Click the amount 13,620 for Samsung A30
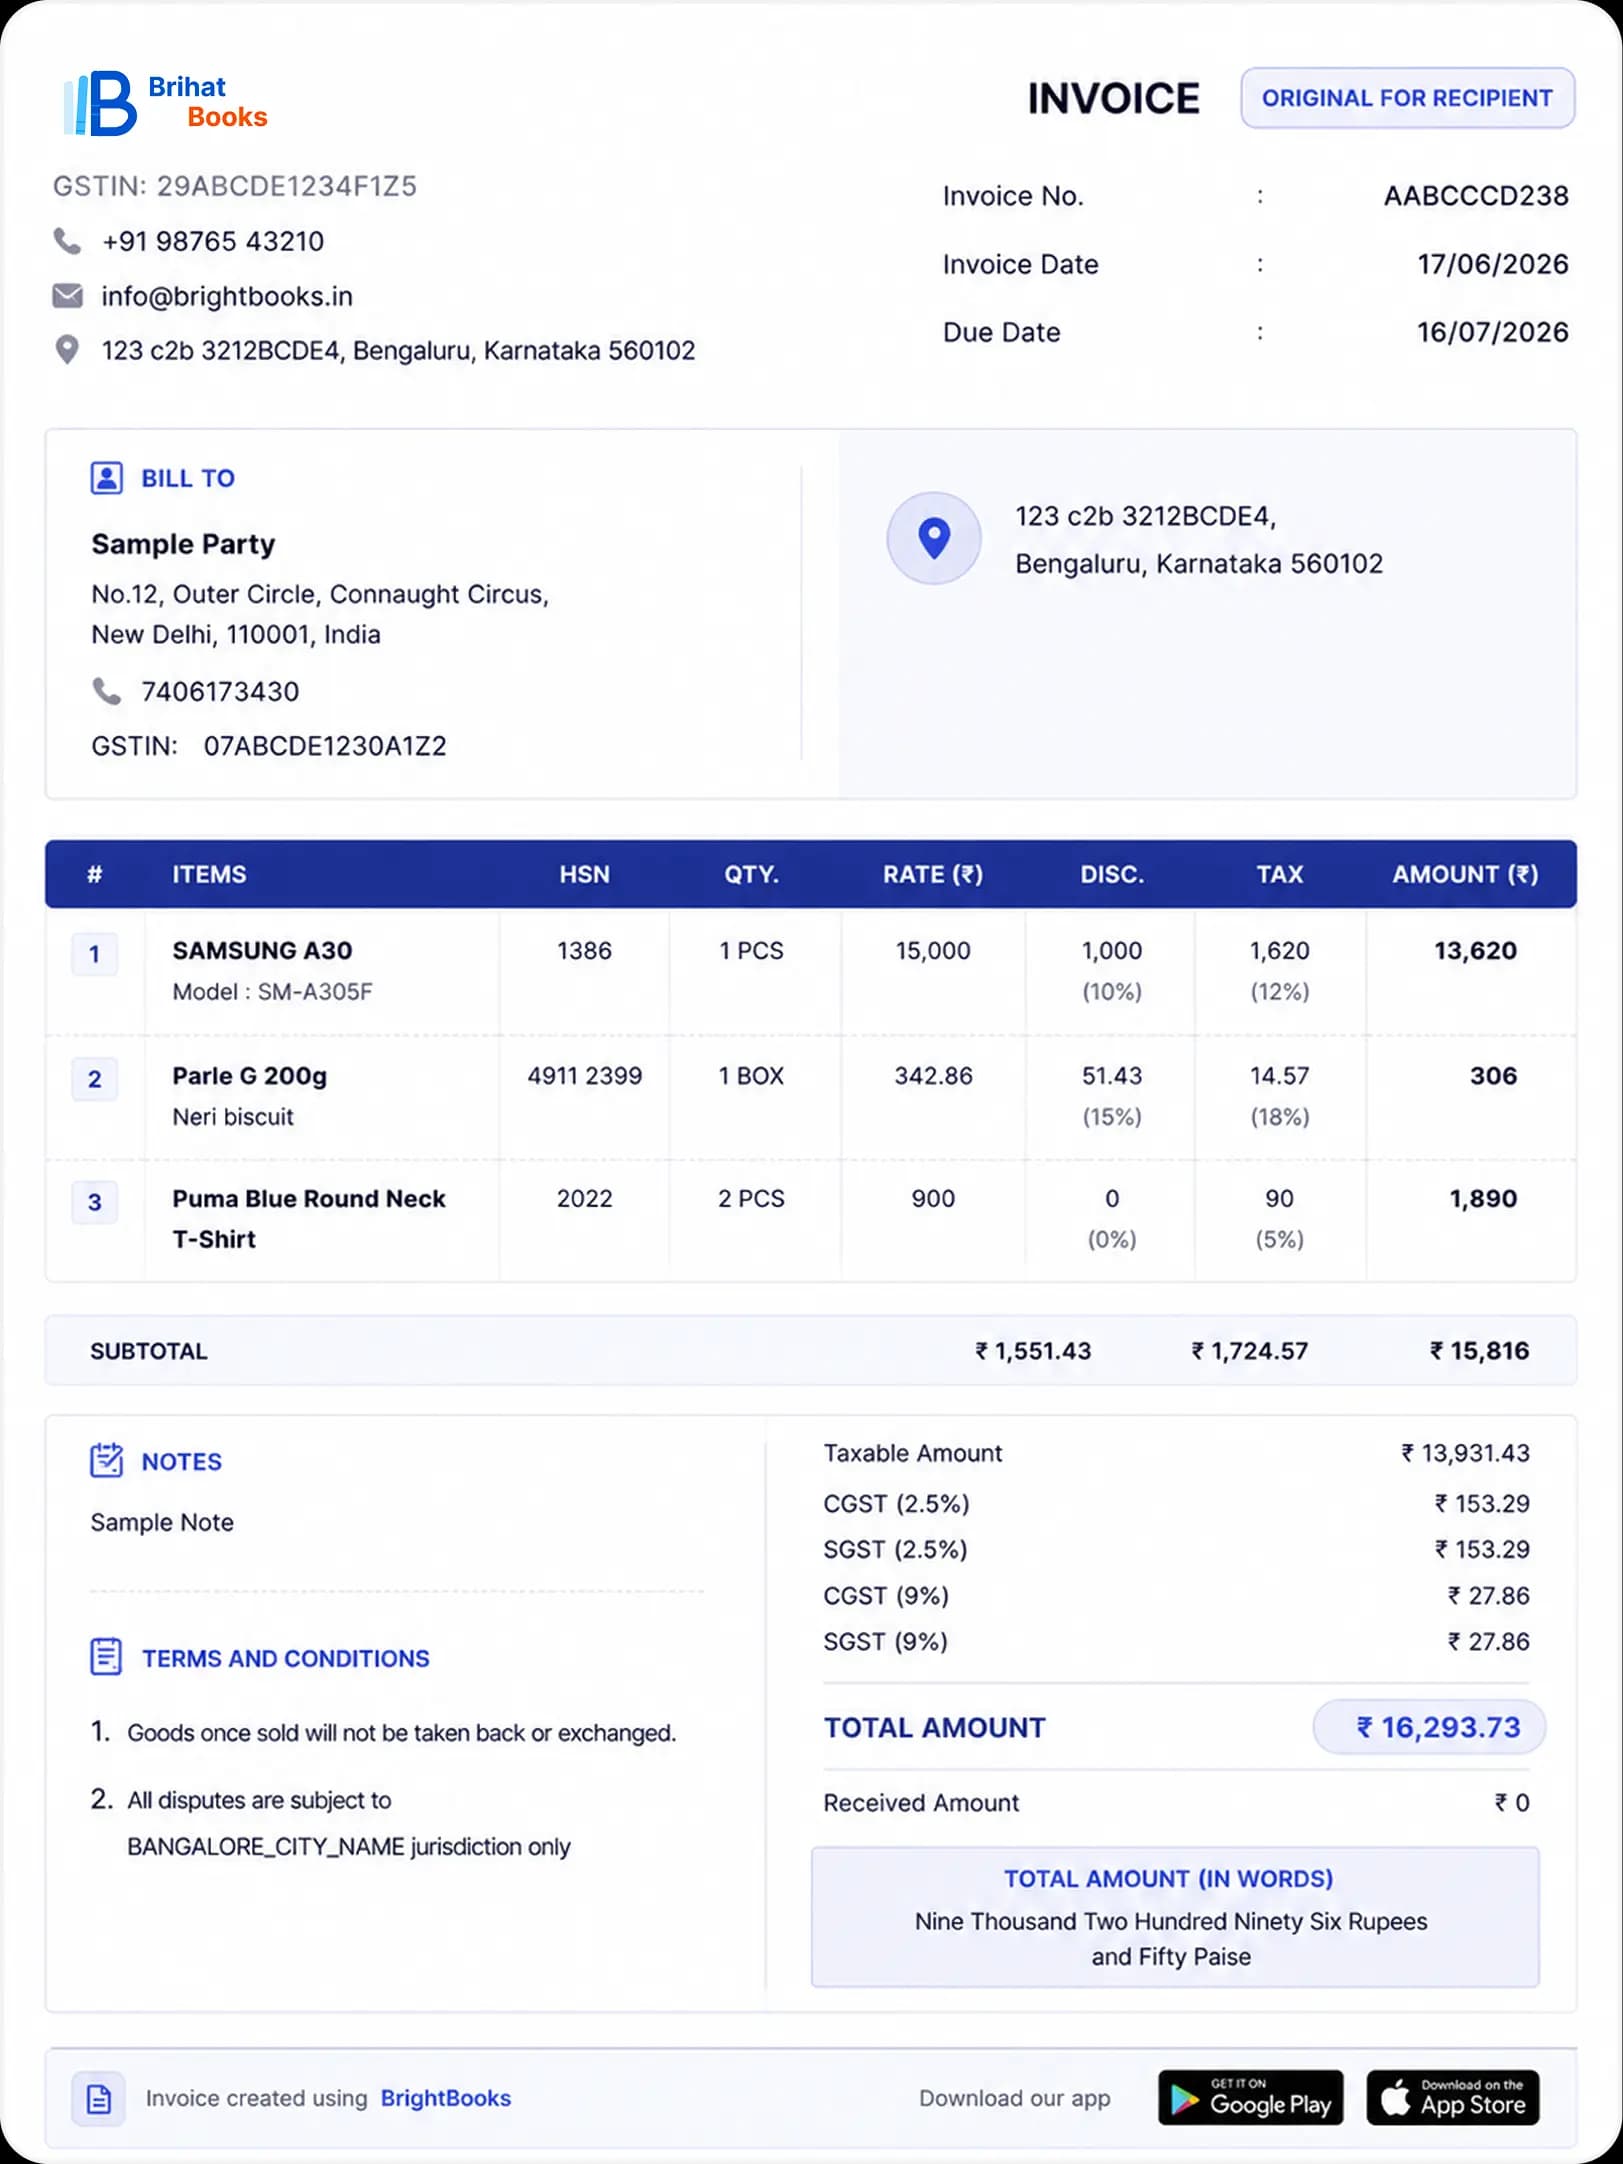This screenshot has height=2164, width=1623. tap(1476, 950)
